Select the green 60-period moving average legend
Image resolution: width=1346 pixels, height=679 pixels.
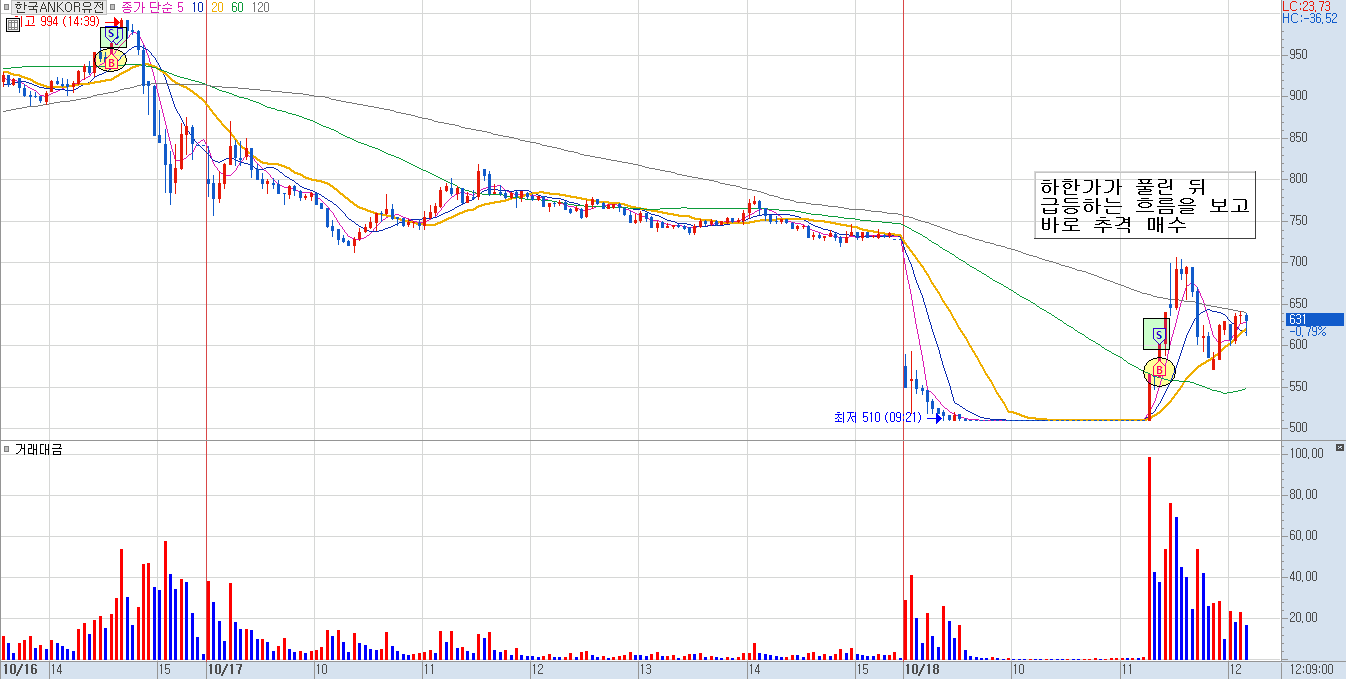pos(239,7)
